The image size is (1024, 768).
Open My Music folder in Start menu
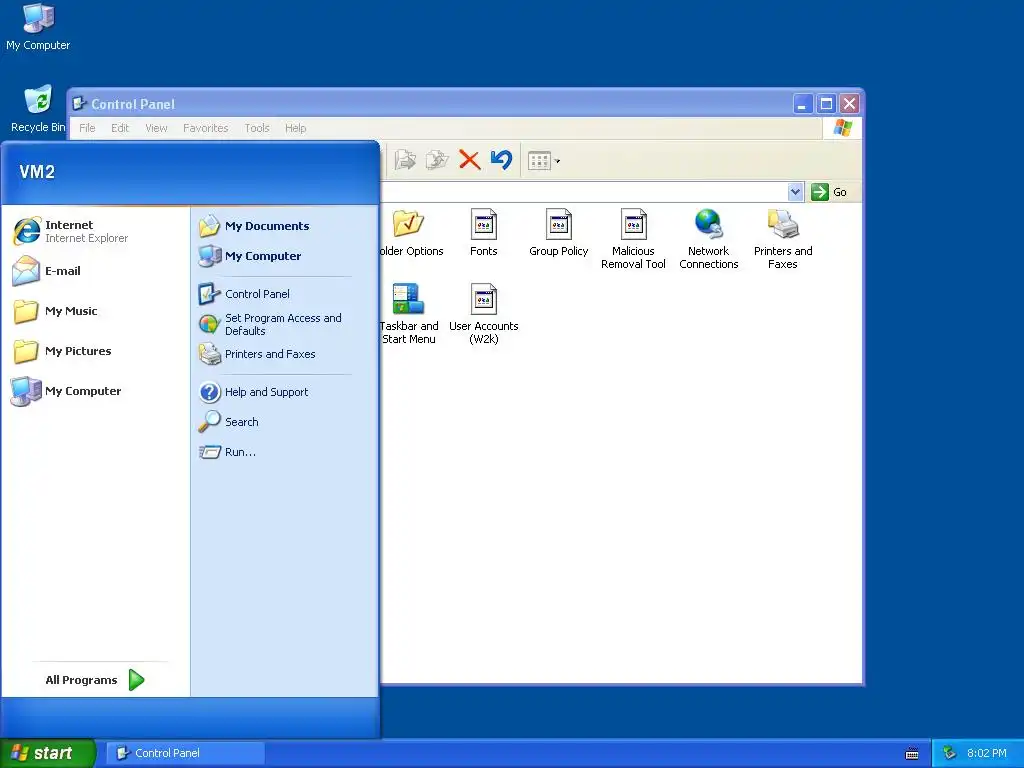point(56,312)
